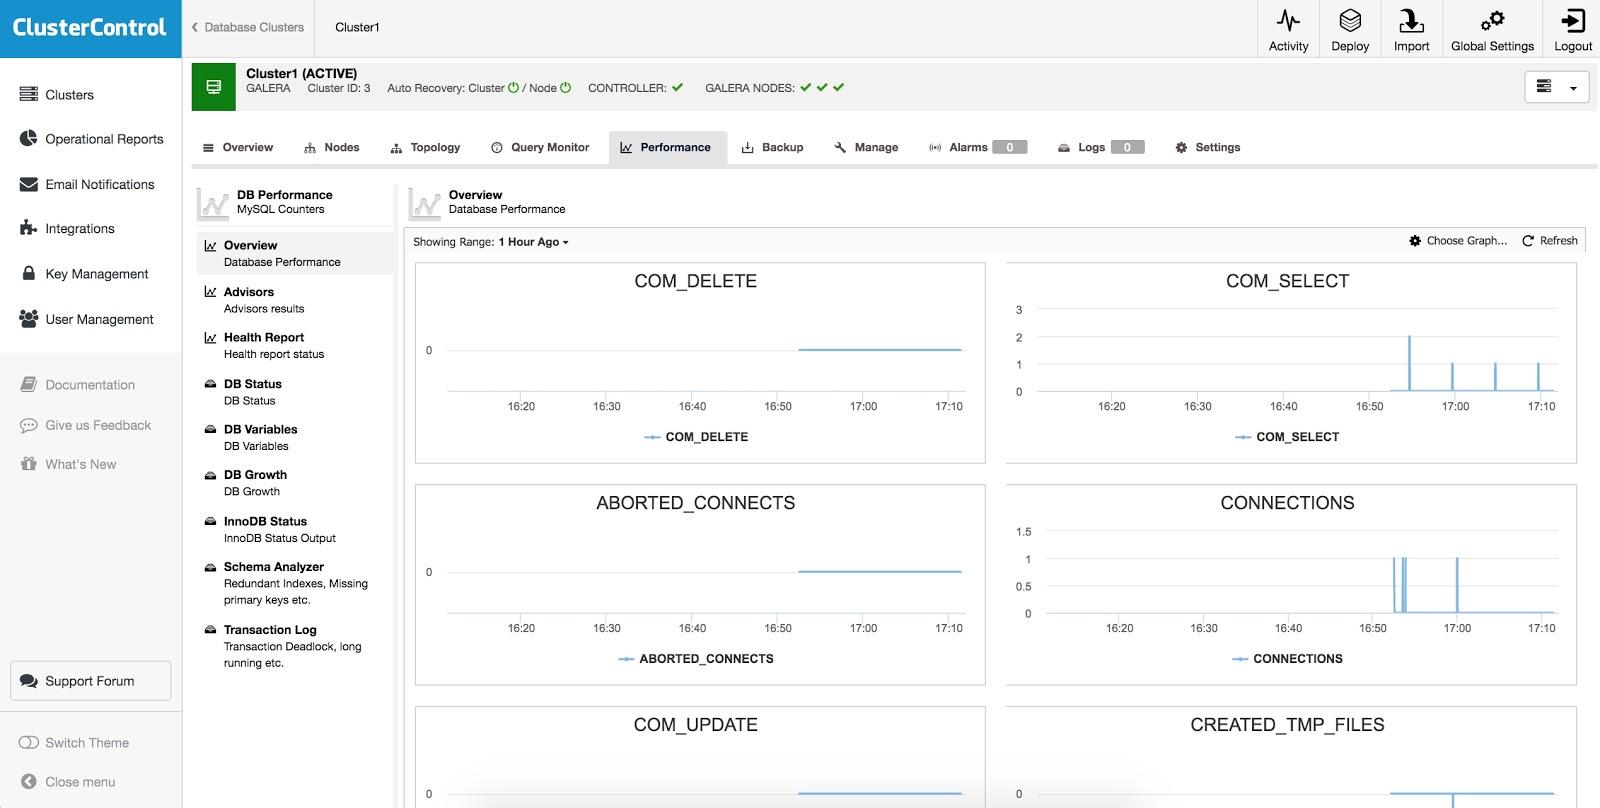1600x808 pixels.
Task: Toggle the Switch Theme switch
Action: coord(28,743)
